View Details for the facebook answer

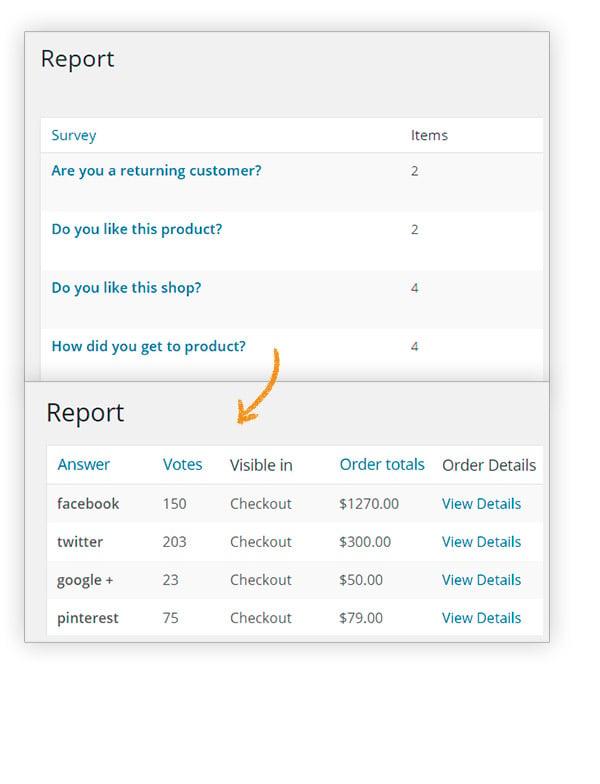pyautogui.click(x=481, y=504)
